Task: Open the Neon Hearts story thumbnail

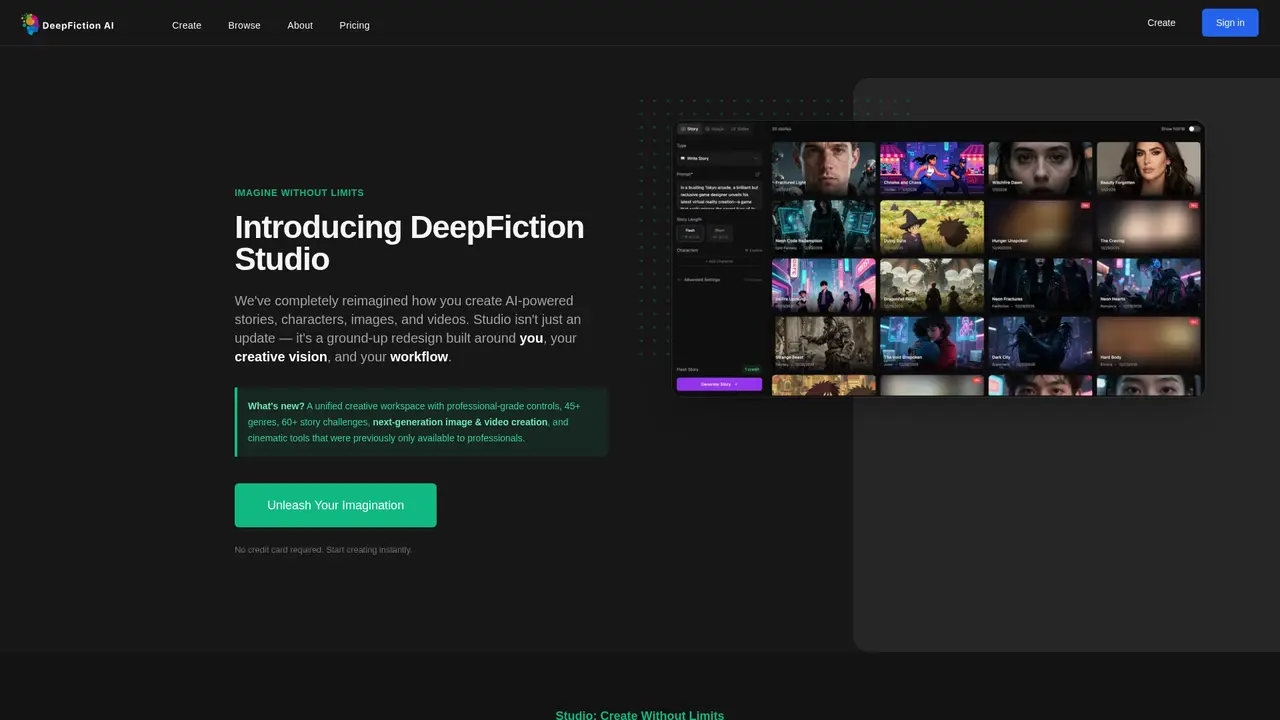Action: (1148, 285)
